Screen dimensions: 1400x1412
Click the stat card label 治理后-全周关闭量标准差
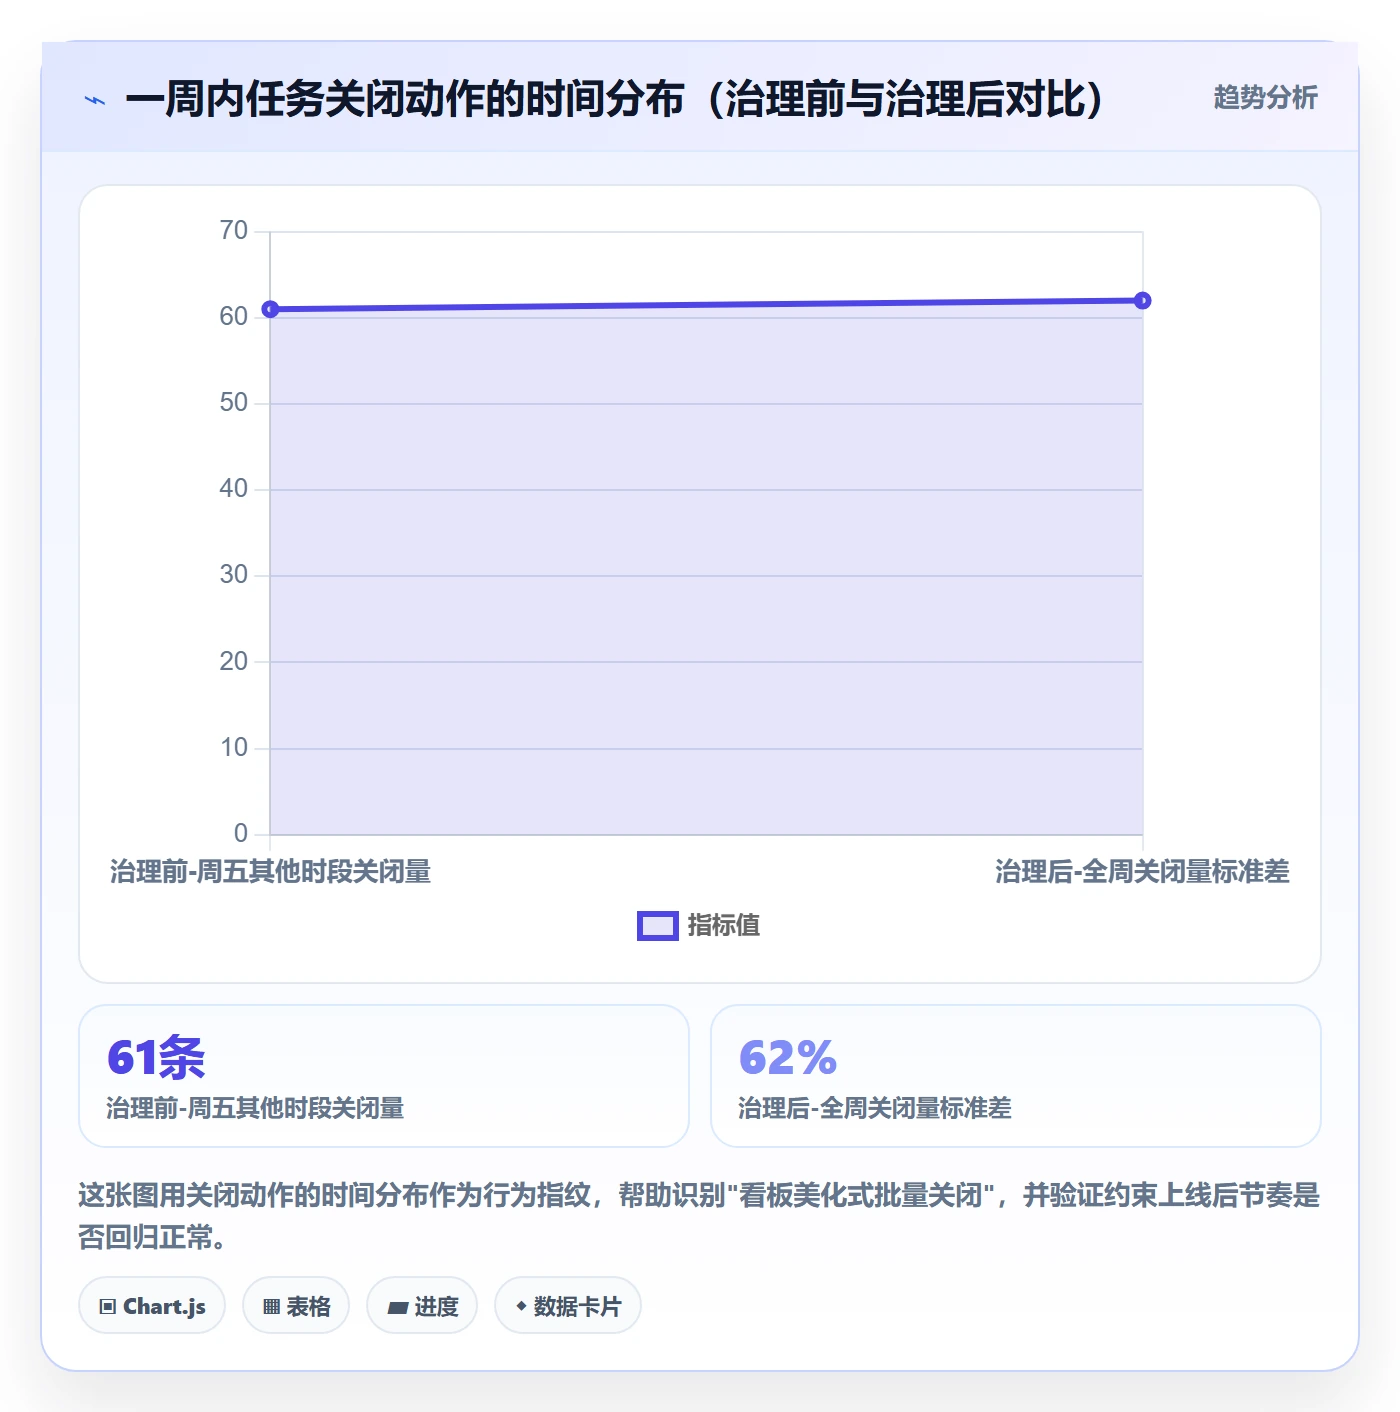[x=875, y=1108]
